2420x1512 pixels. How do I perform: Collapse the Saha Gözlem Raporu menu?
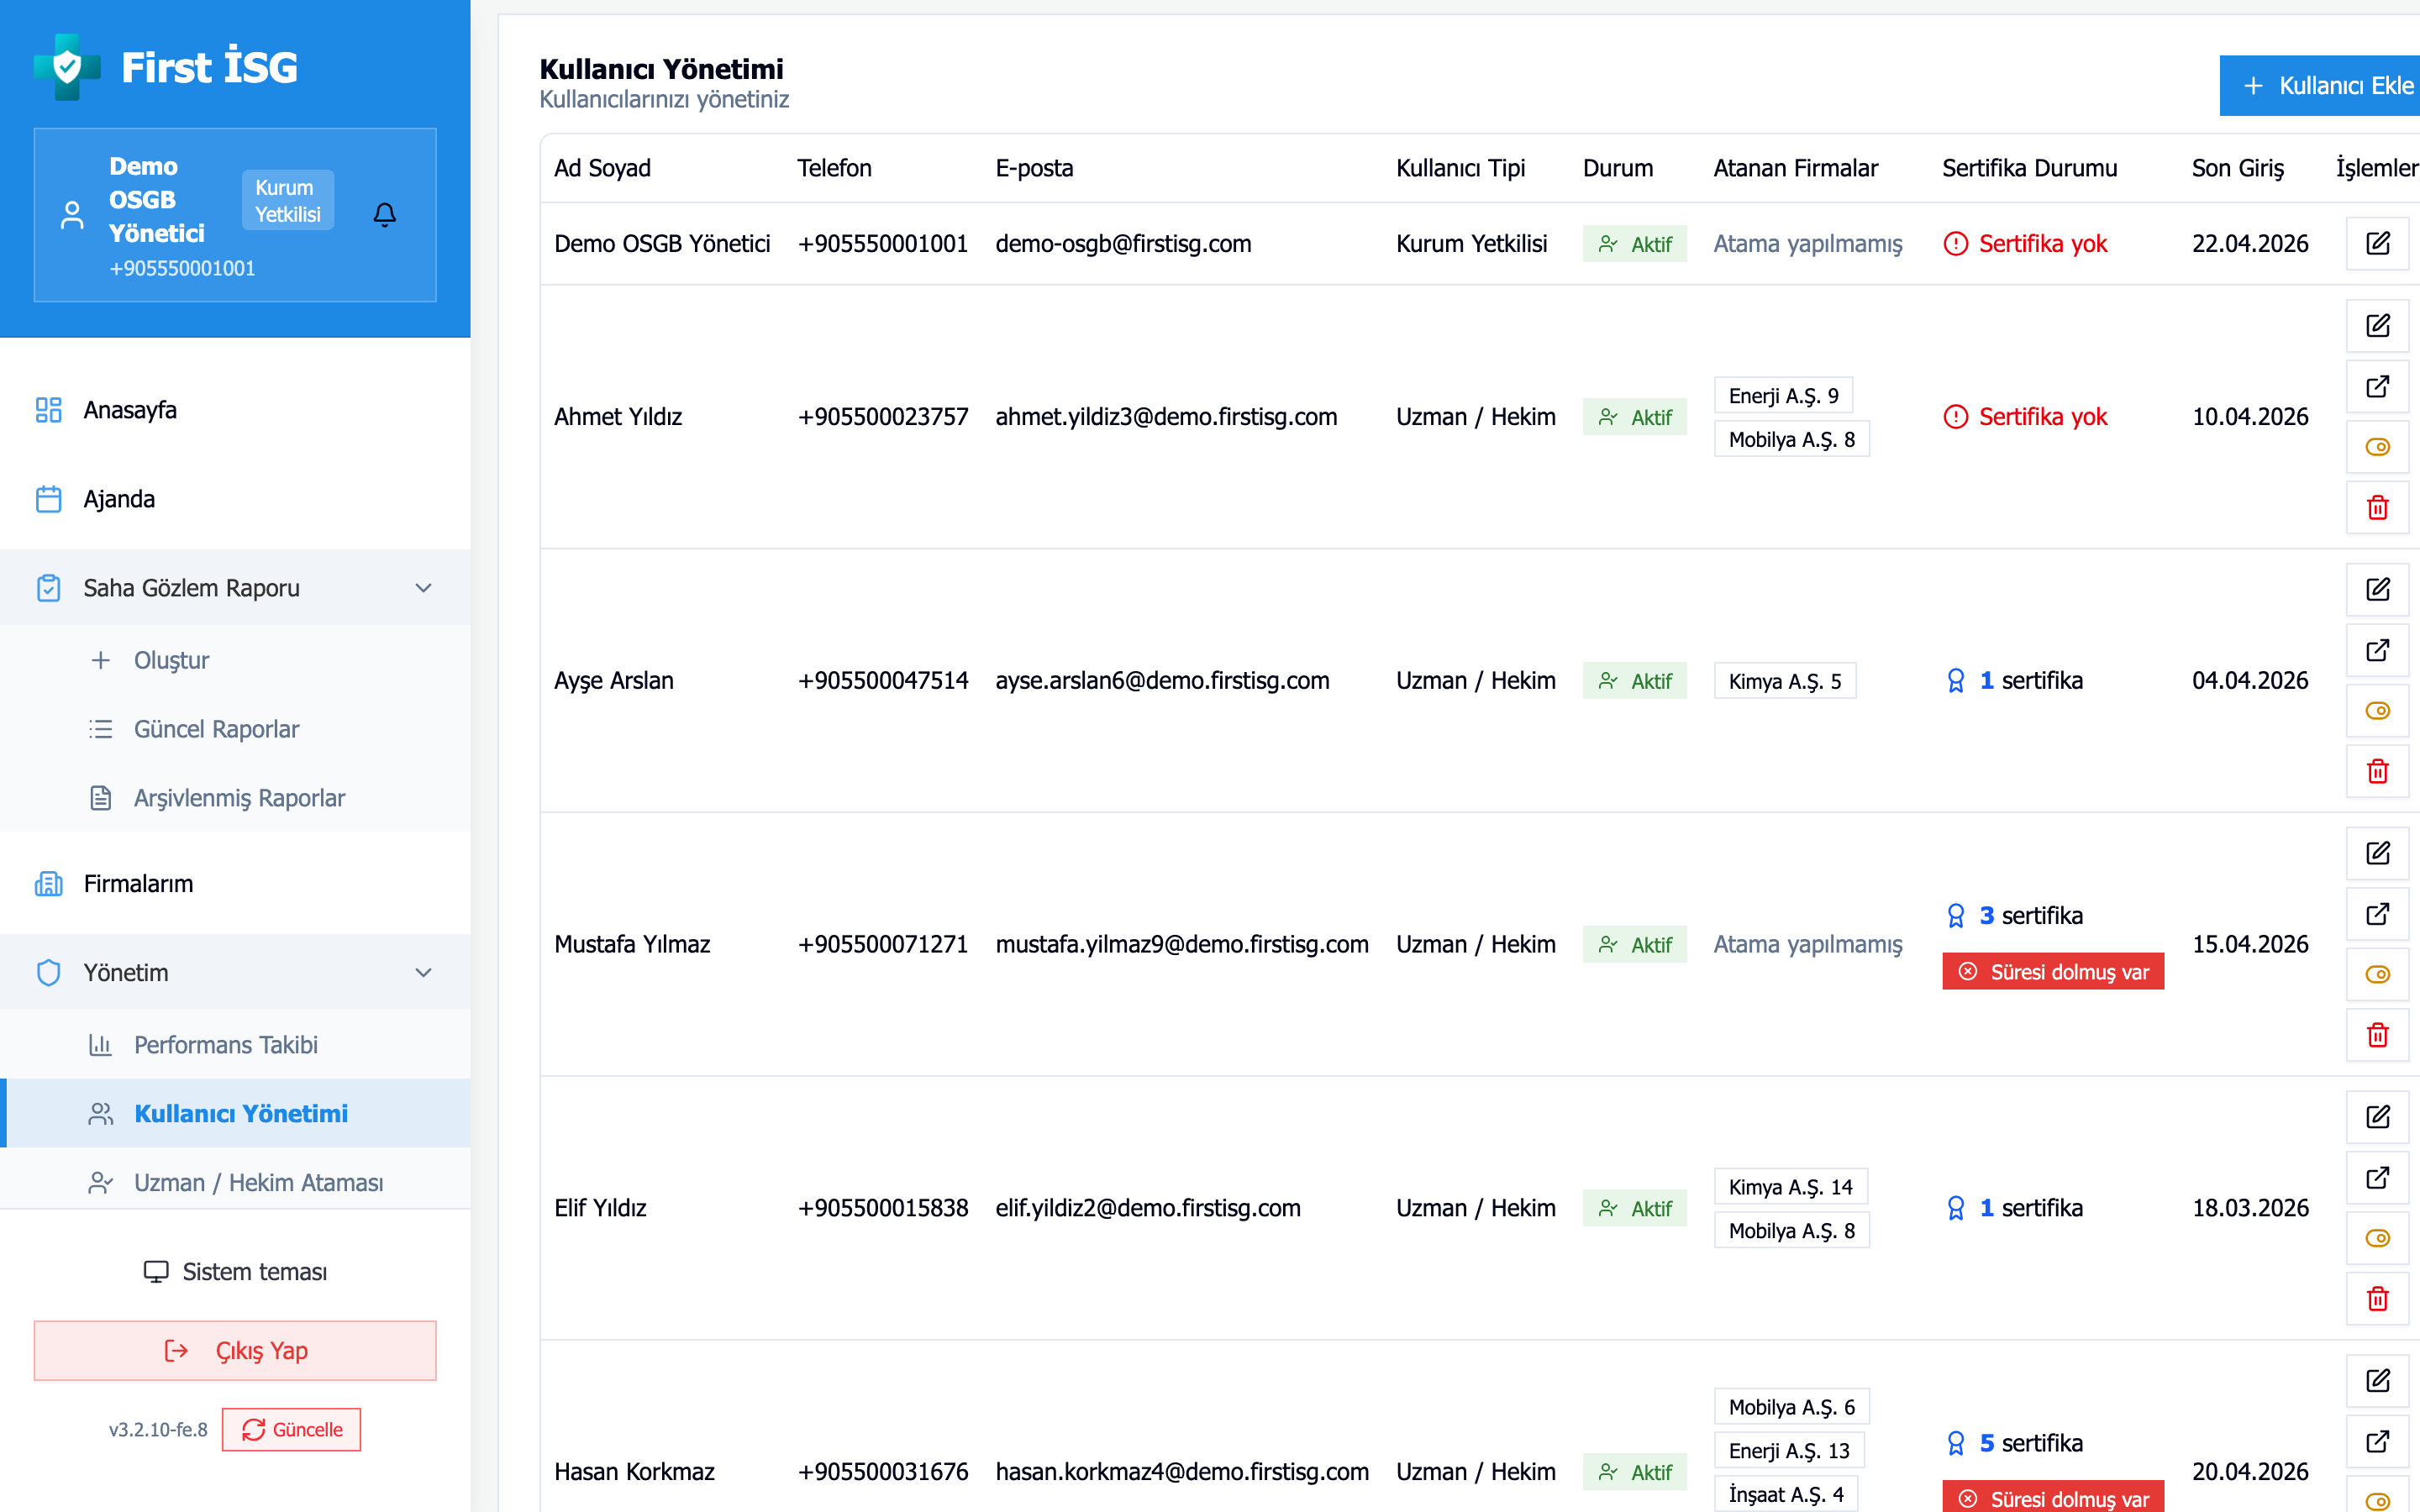(423, 588)
